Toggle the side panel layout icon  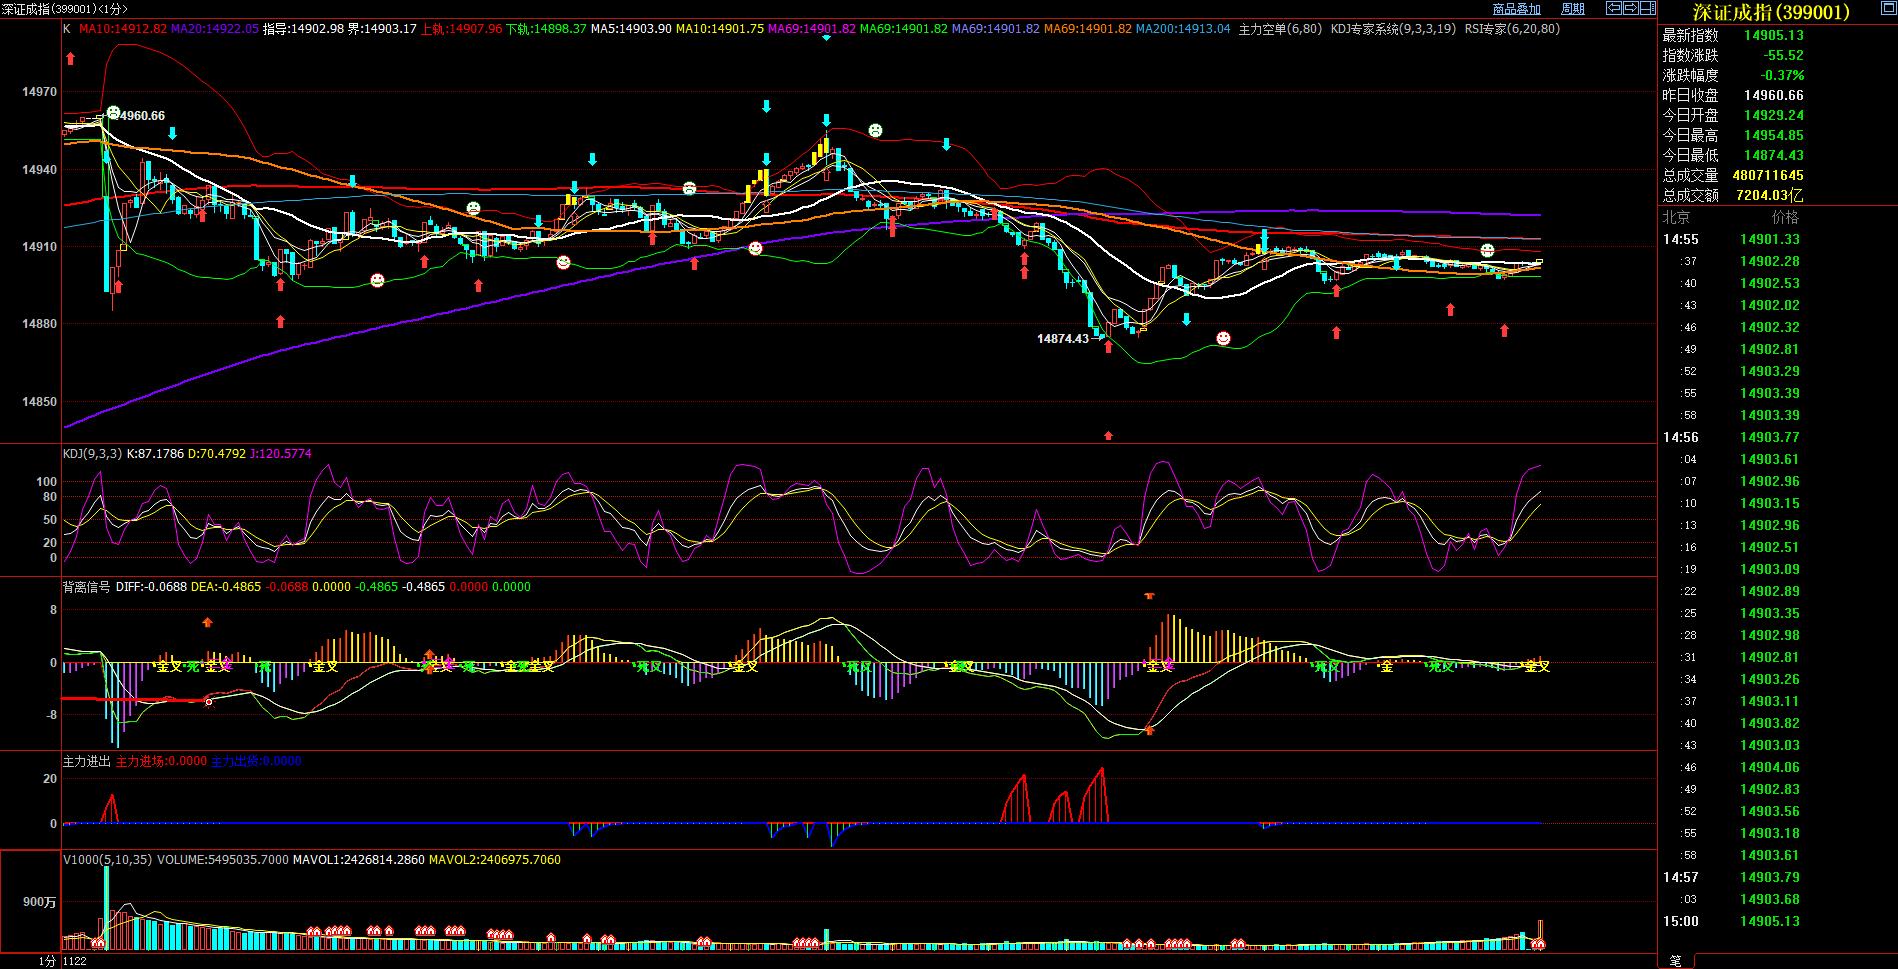pyautogui.click(x=1648, y=8)
